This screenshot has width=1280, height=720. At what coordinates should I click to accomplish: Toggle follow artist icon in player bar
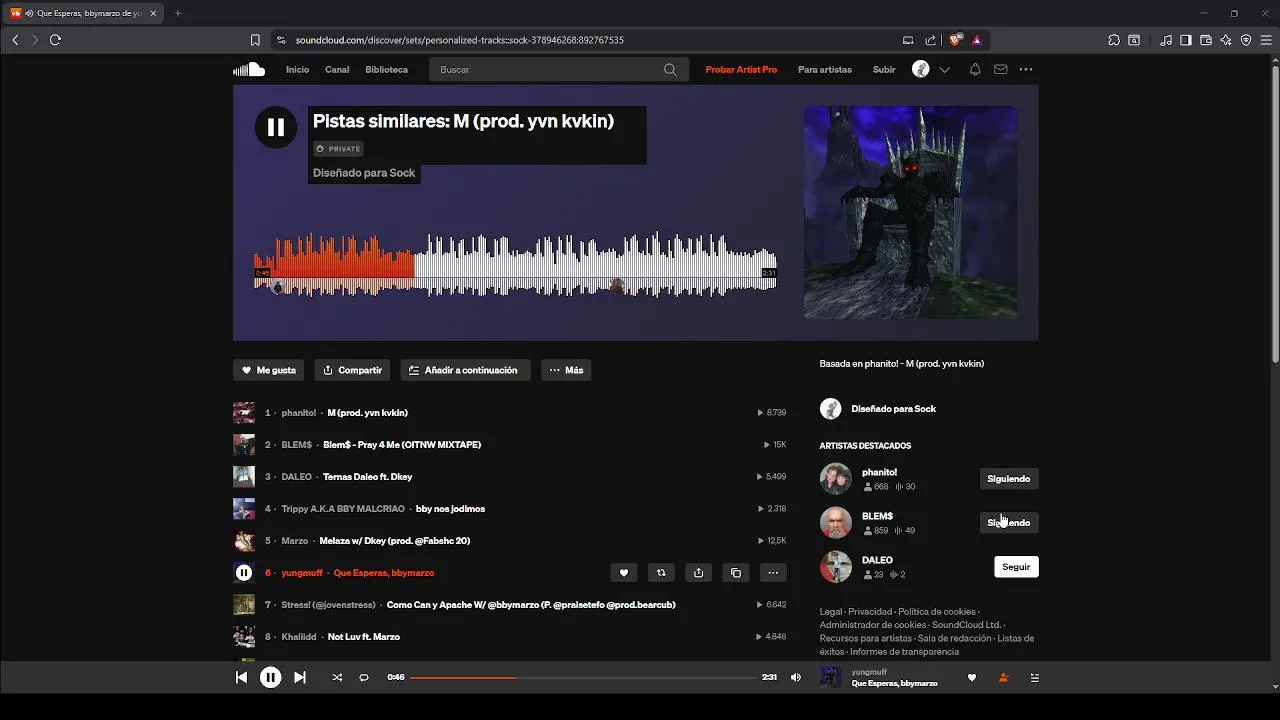[x=1003, y=677]
